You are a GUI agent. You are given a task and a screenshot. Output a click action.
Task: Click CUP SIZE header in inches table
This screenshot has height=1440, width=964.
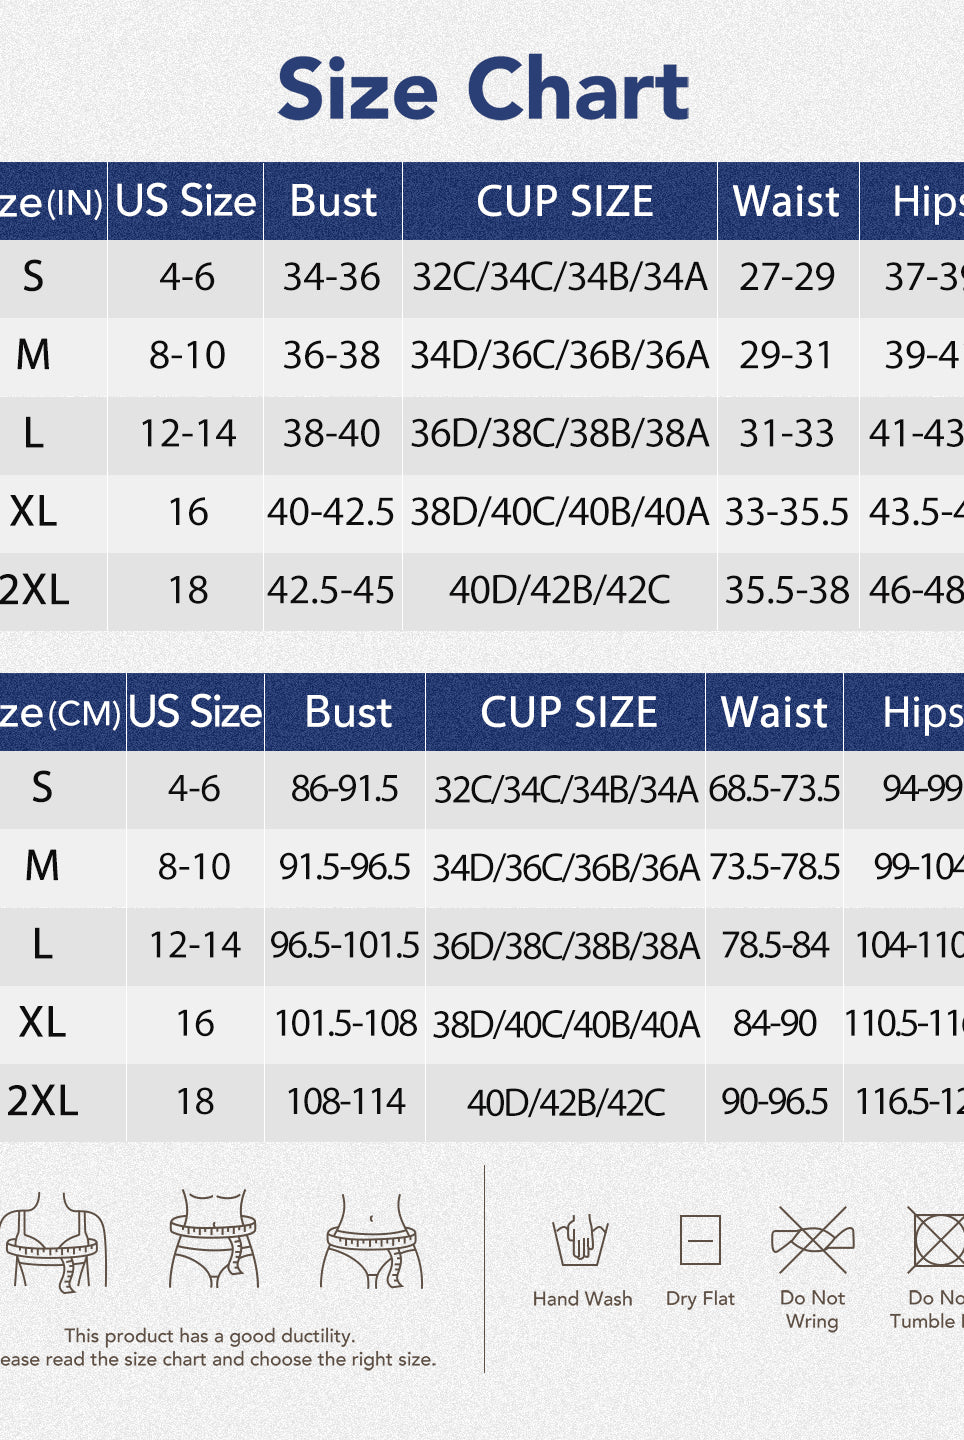[564, 201]
